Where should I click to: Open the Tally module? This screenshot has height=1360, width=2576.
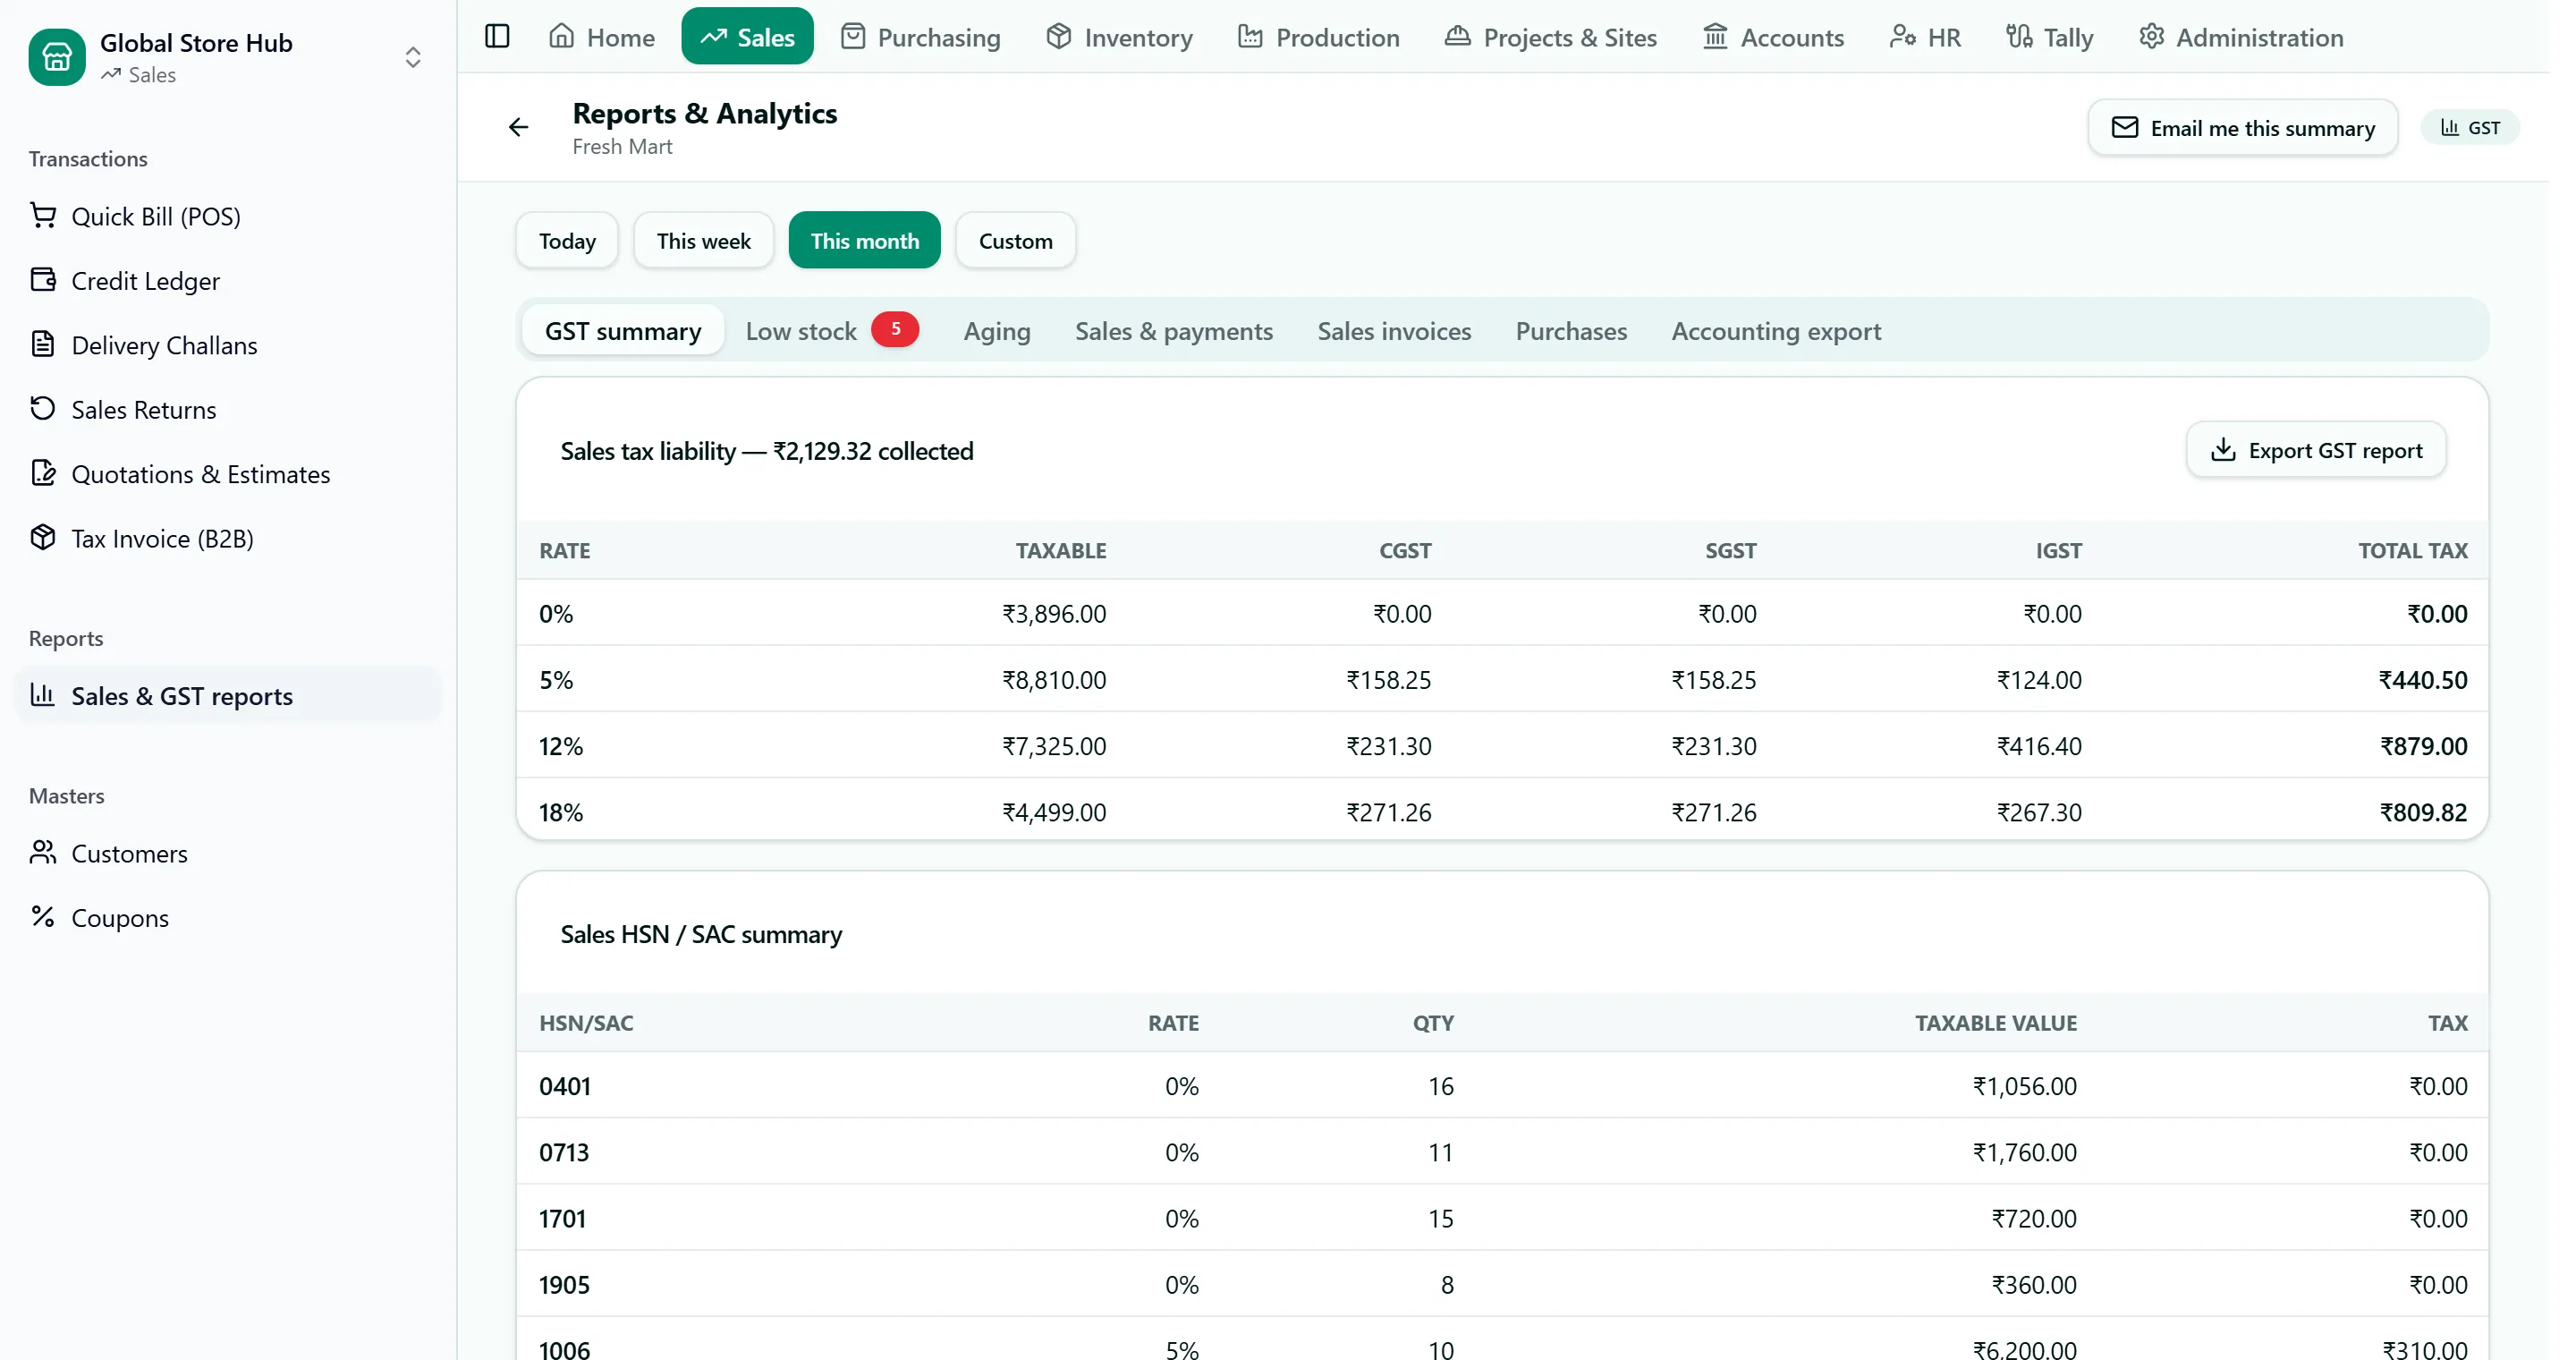point(2050,37)
